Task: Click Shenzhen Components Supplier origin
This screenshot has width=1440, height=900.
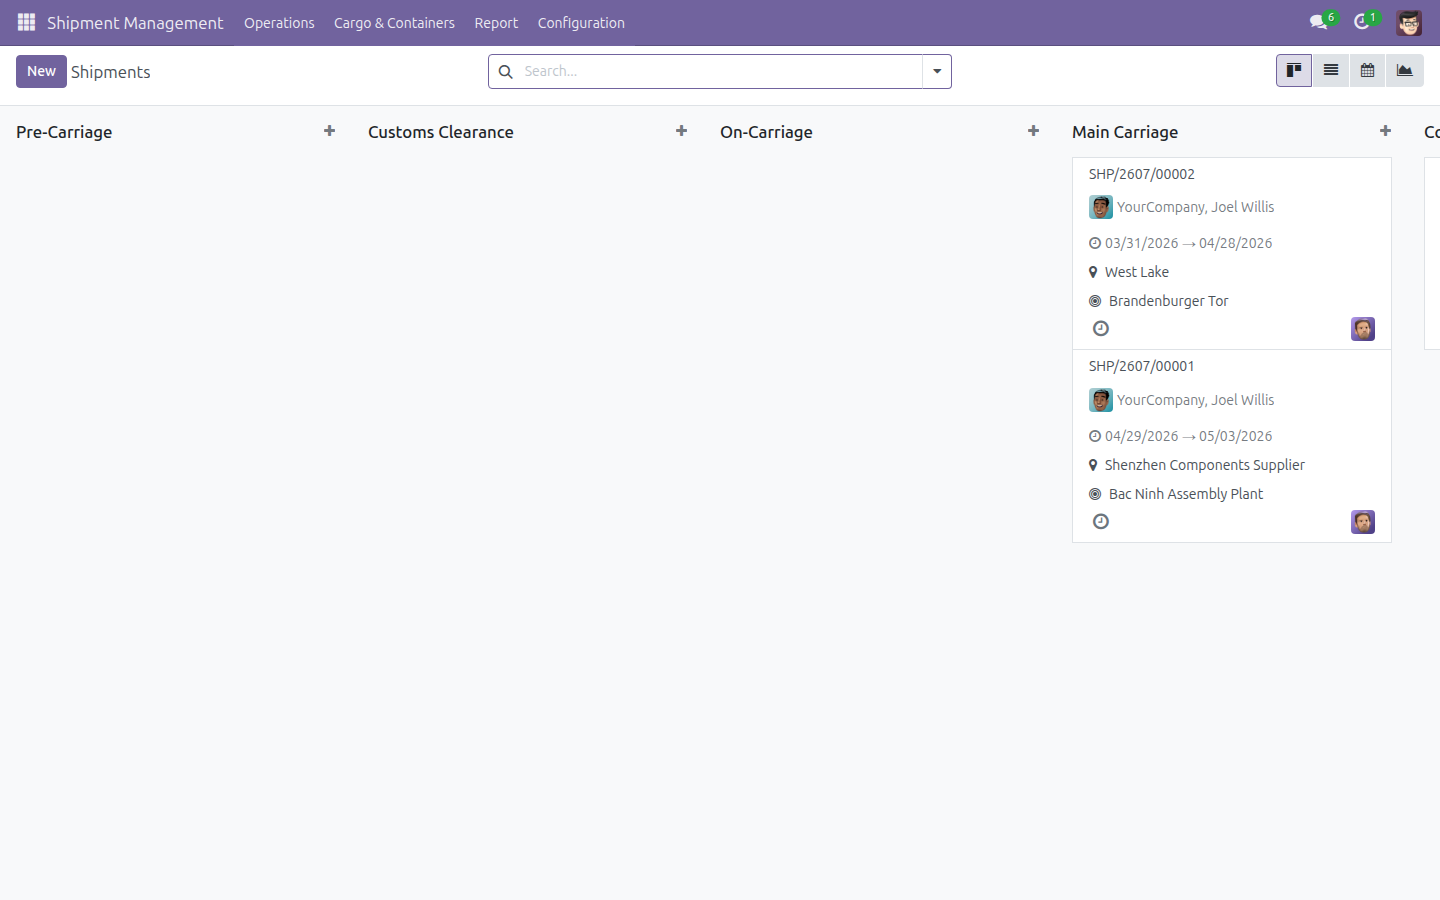Action: [x=1205, y=465]
